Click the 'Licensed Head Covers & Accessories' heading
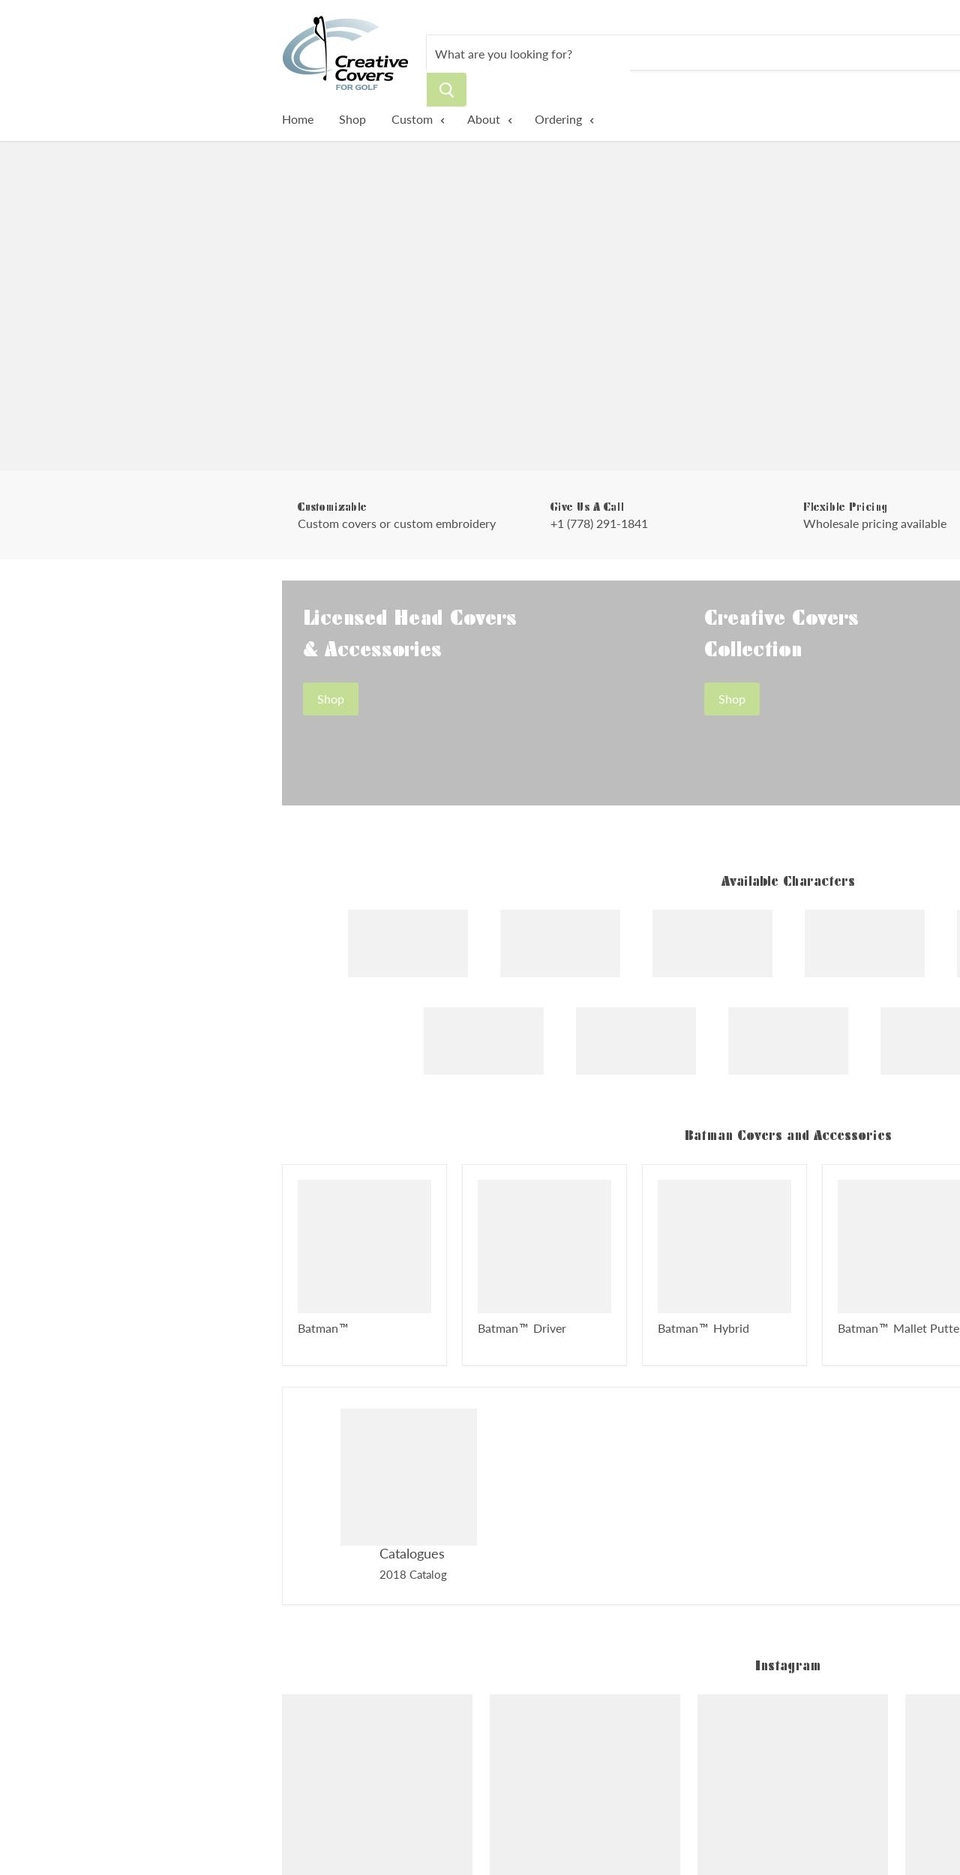The height and width of the screenshot is (1875, 960). (x=410, y=633)
